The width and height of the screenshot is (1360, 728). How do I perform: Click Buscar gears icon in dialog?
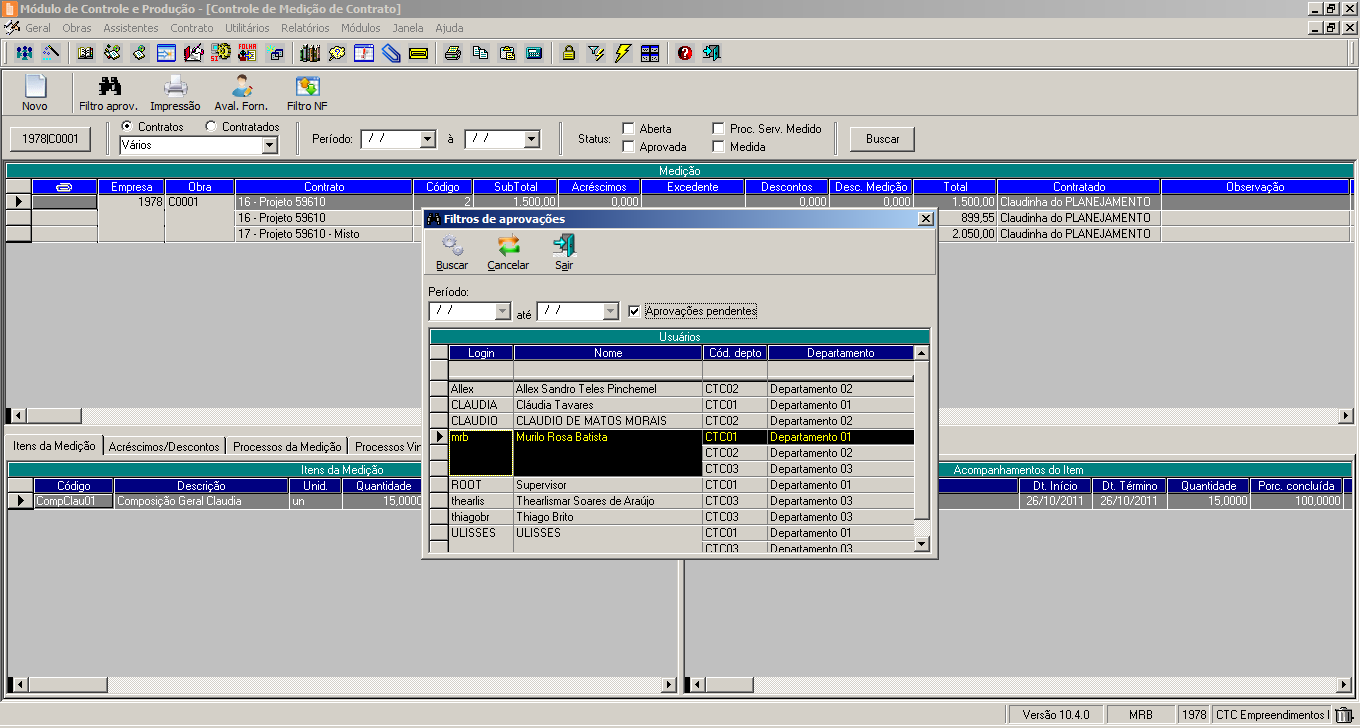tap(452, 252)
